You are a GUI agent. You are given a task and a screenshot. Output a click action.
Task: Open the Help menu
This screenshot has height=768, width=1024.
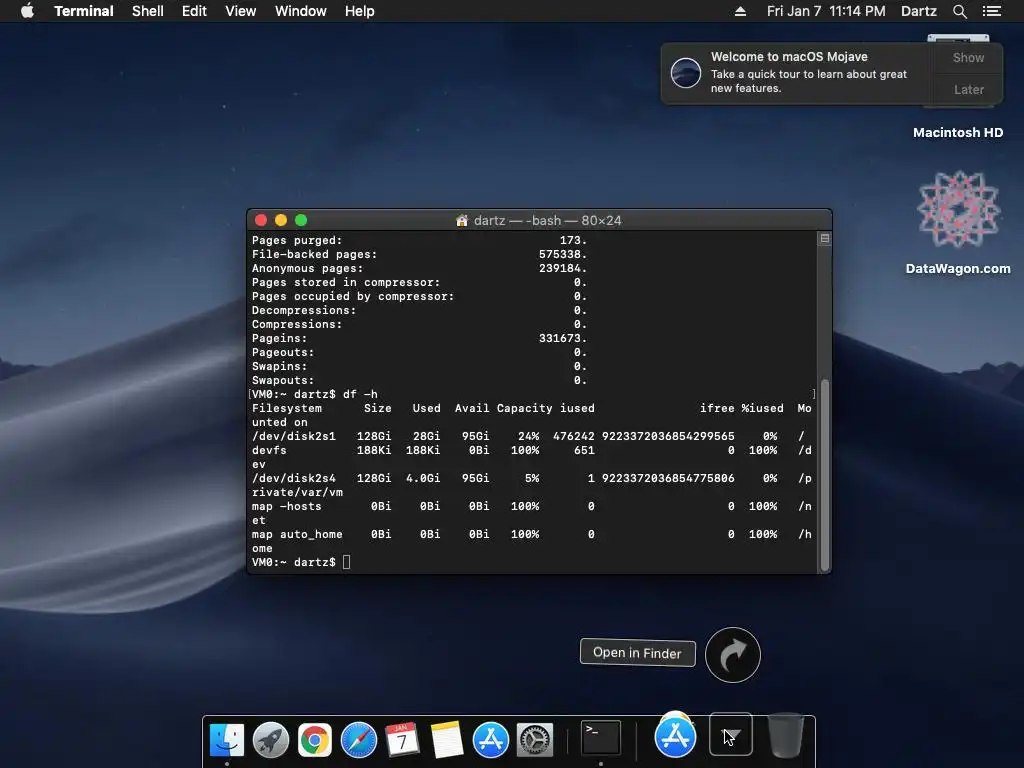[359, 11]
